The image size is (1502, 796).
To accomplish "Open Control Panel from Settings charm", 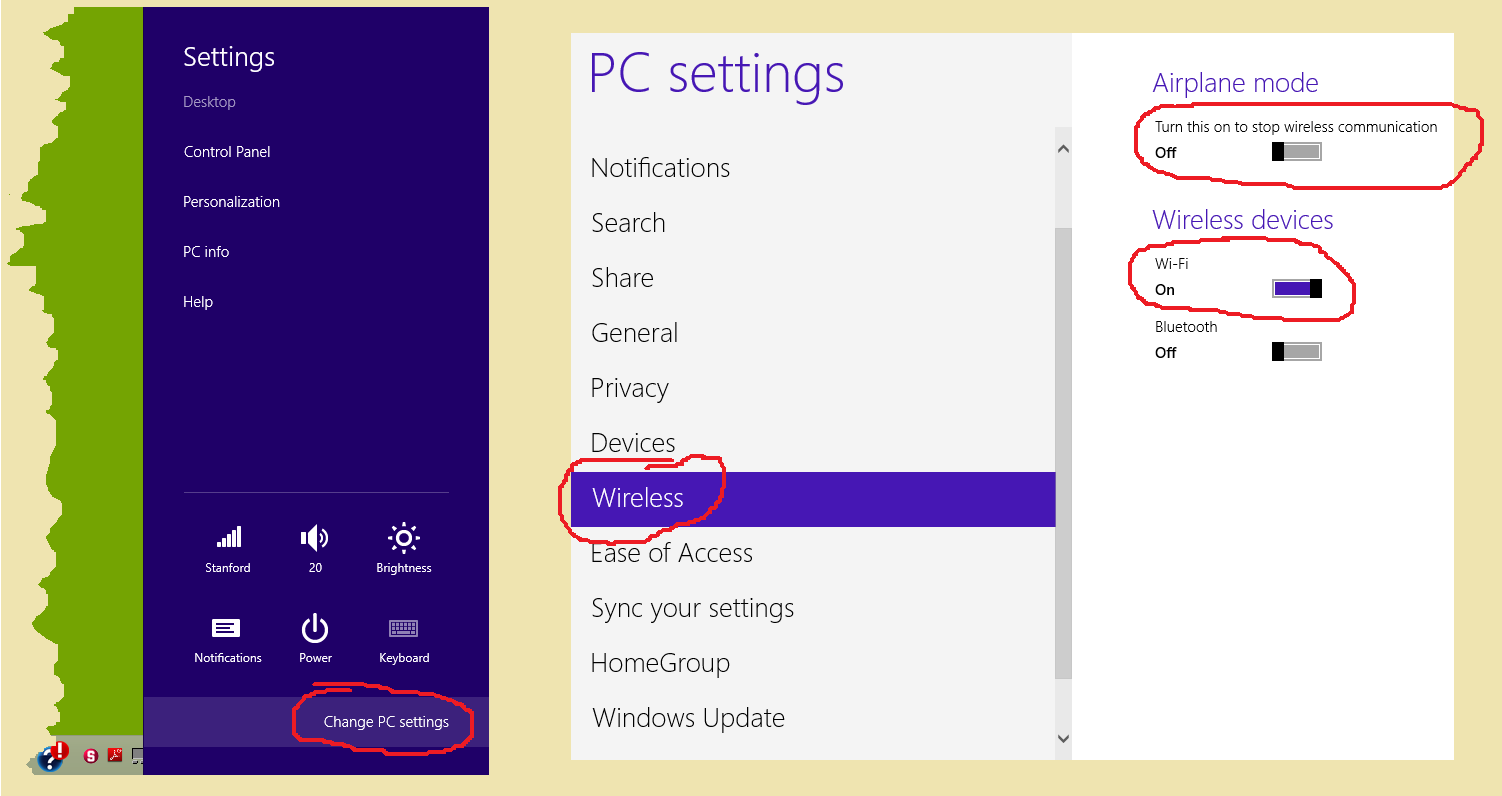I will point(227,152).
